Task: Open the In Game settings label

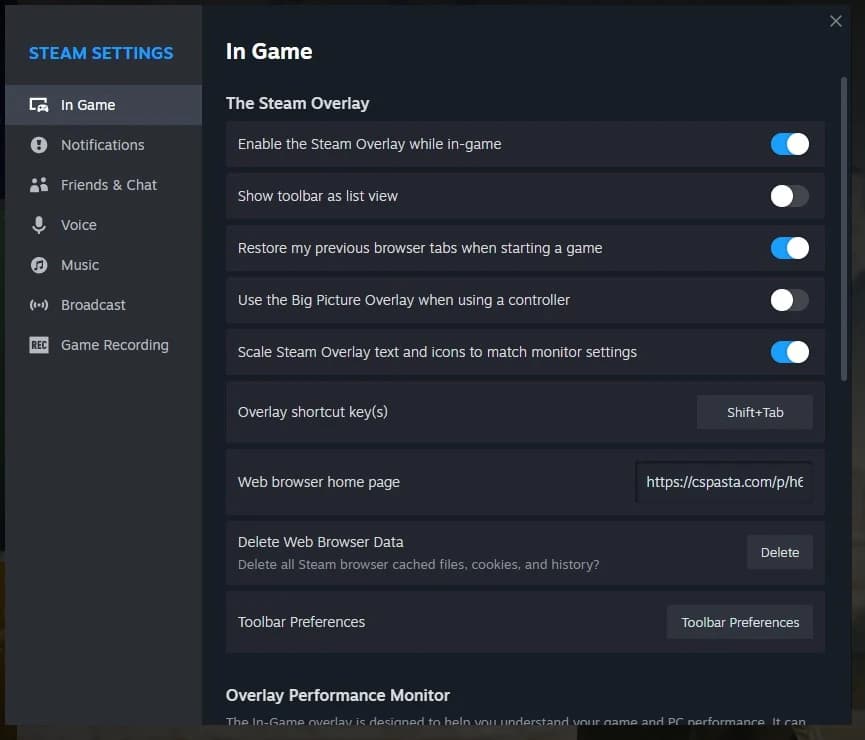Action: (88, 105)
